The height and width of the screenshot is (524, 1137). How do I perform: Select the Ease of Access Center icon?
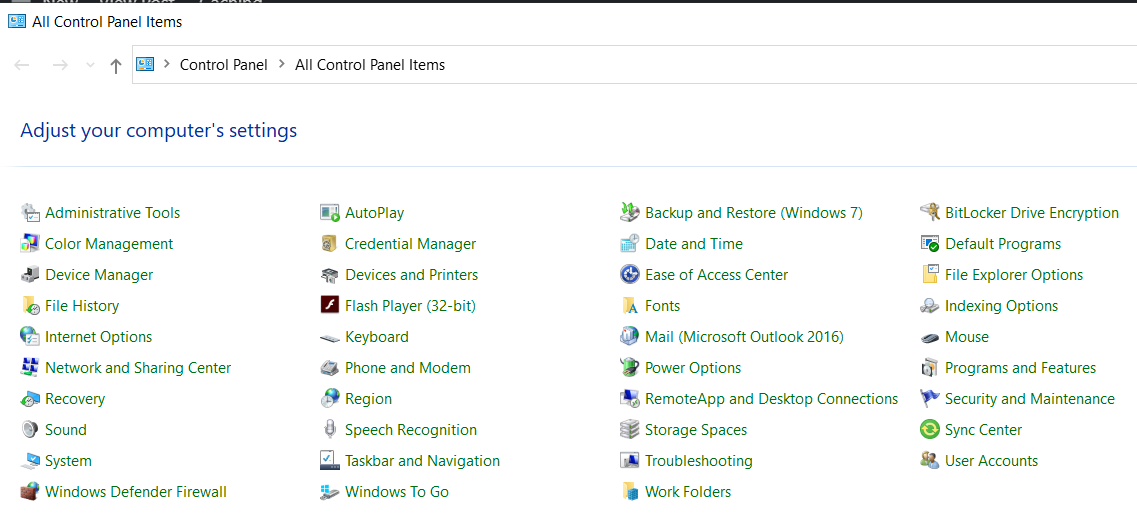(630, 275)
